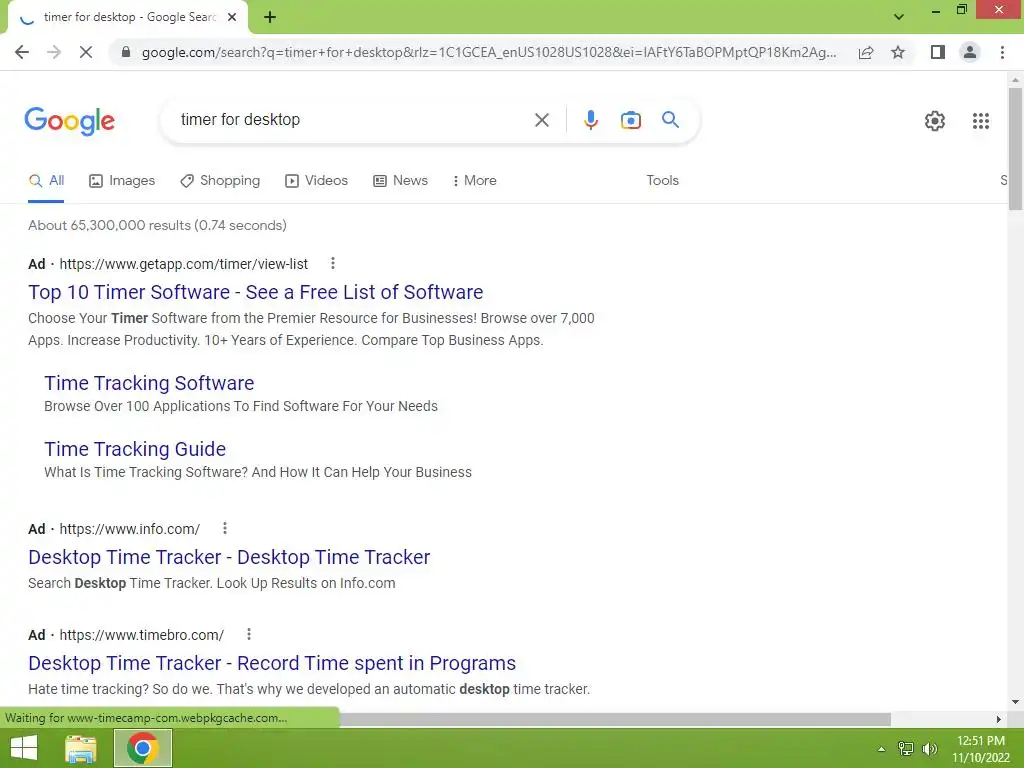Switch to News results
This screenshot has width=1024, height=768.
tap(400, 180)
